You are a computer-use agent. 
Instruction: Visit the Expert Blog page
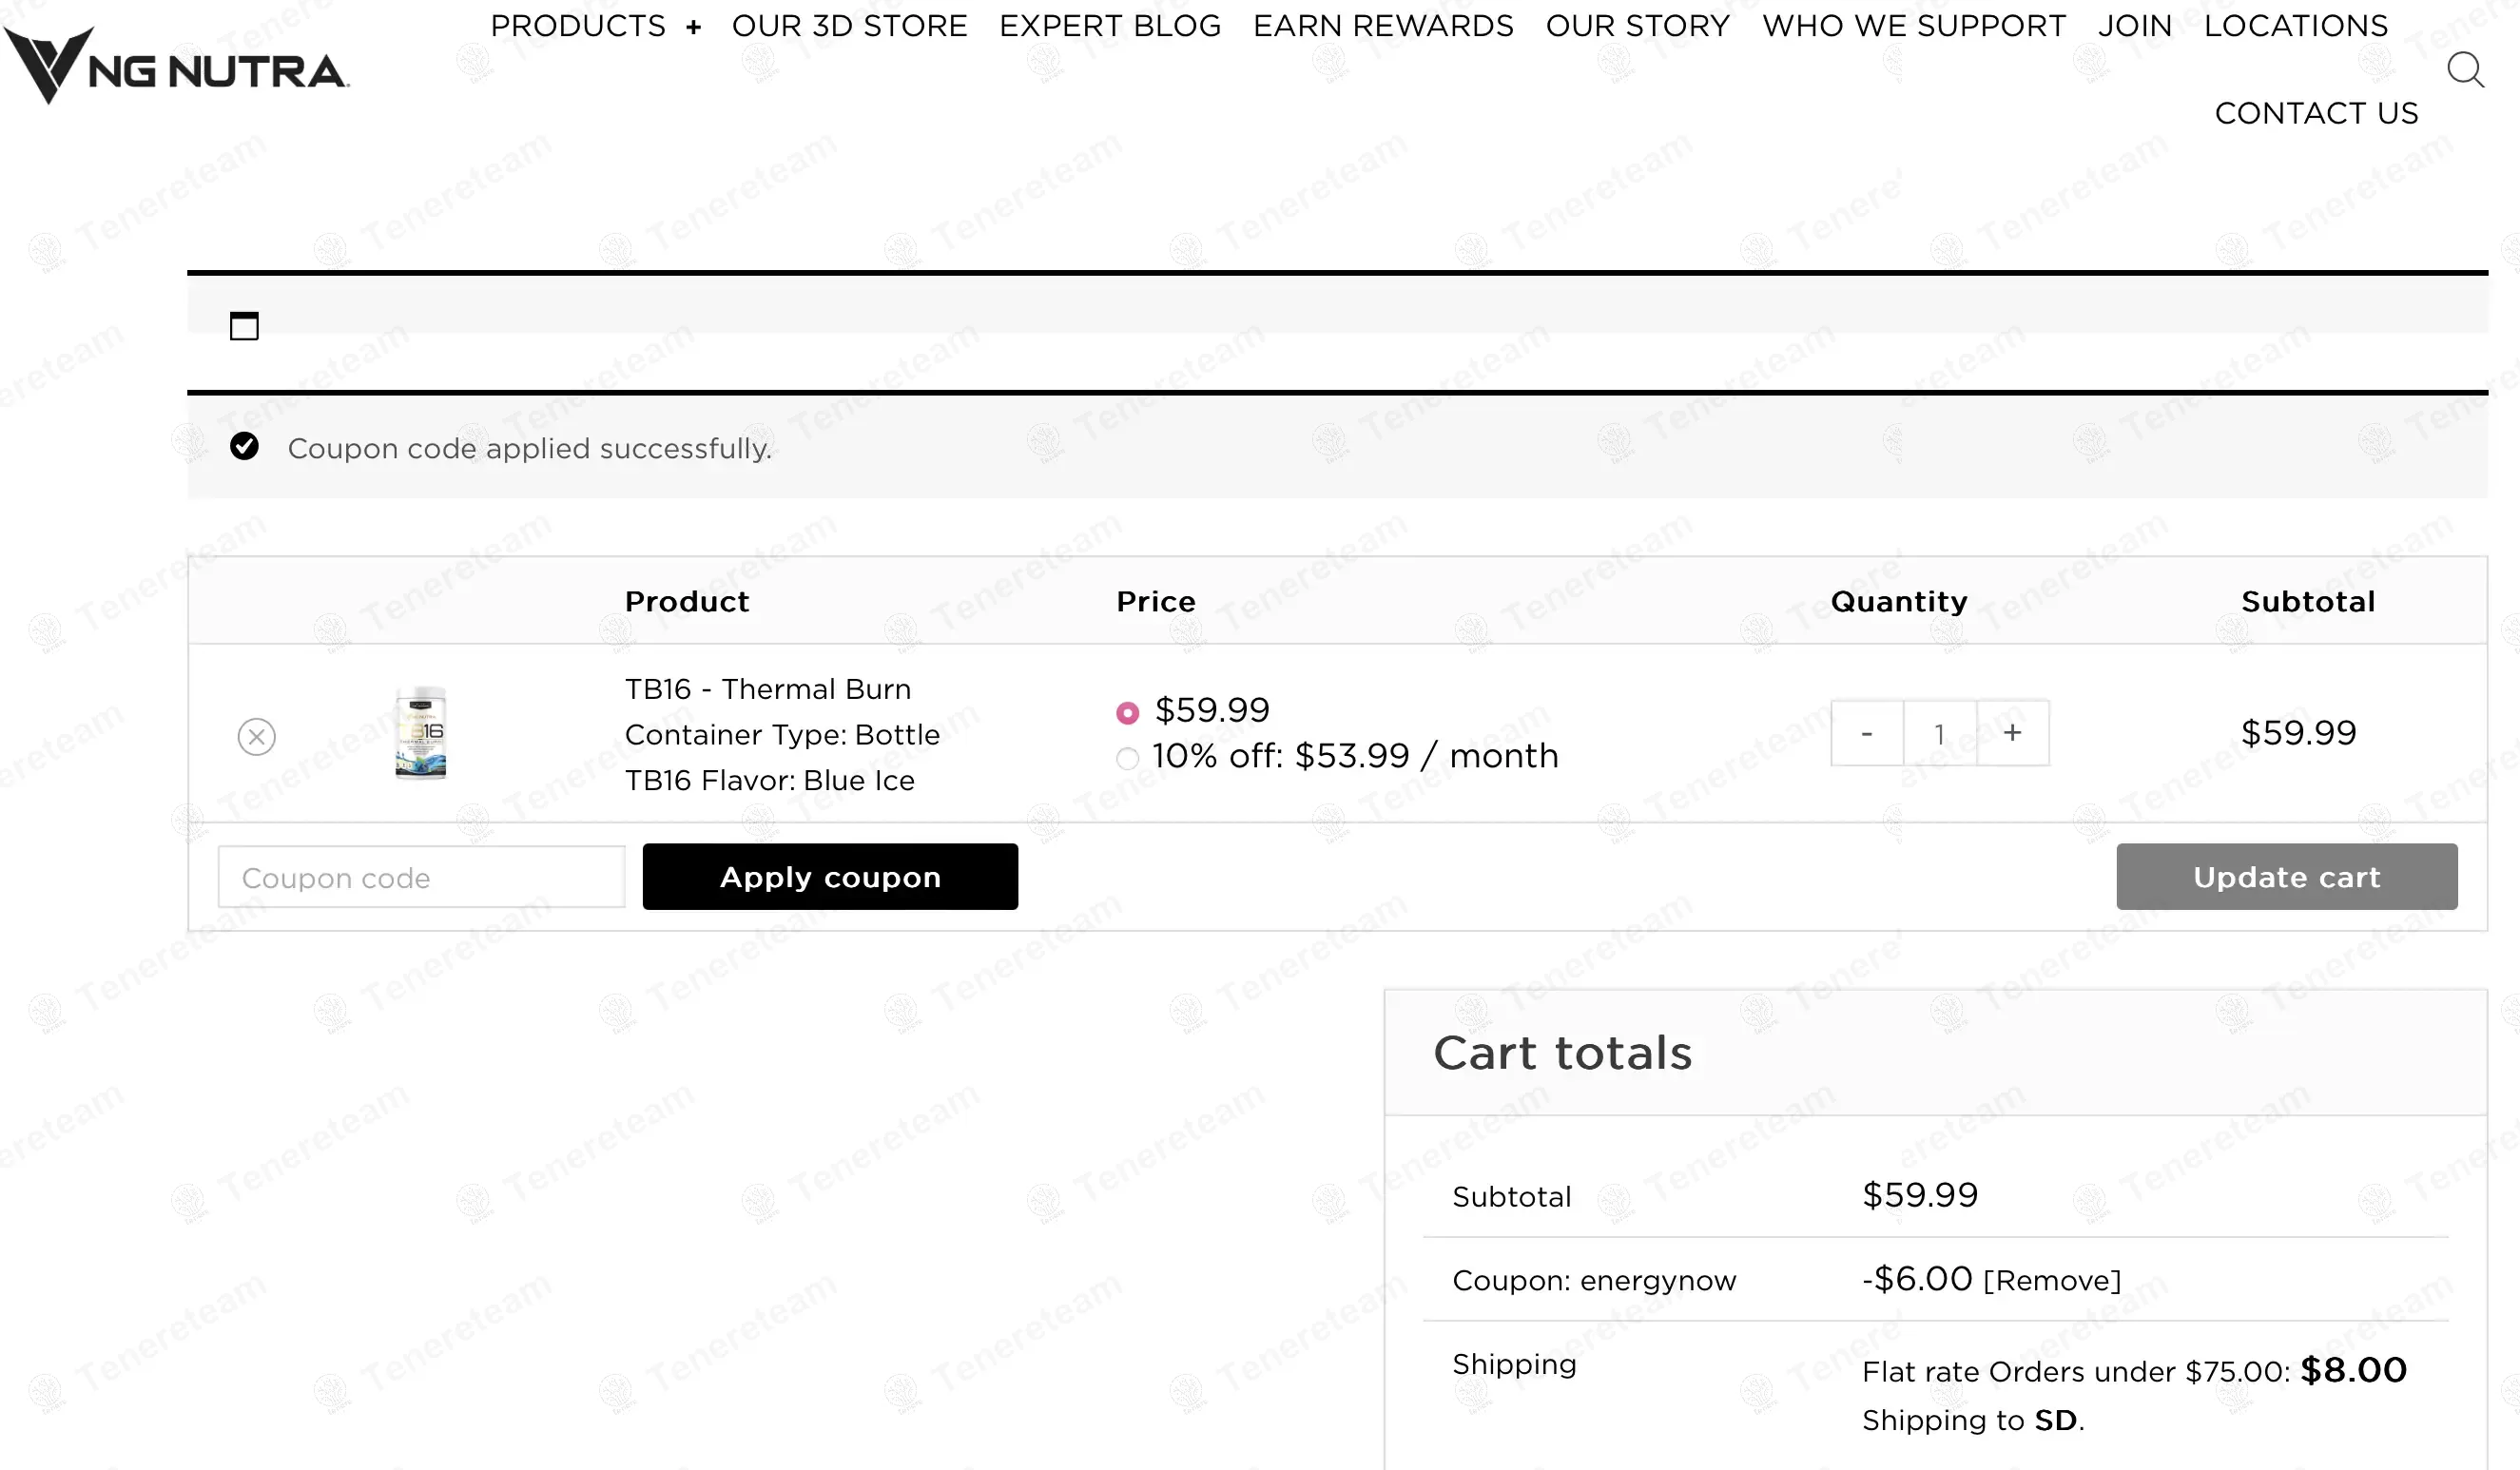click(x=1110, y=26)
